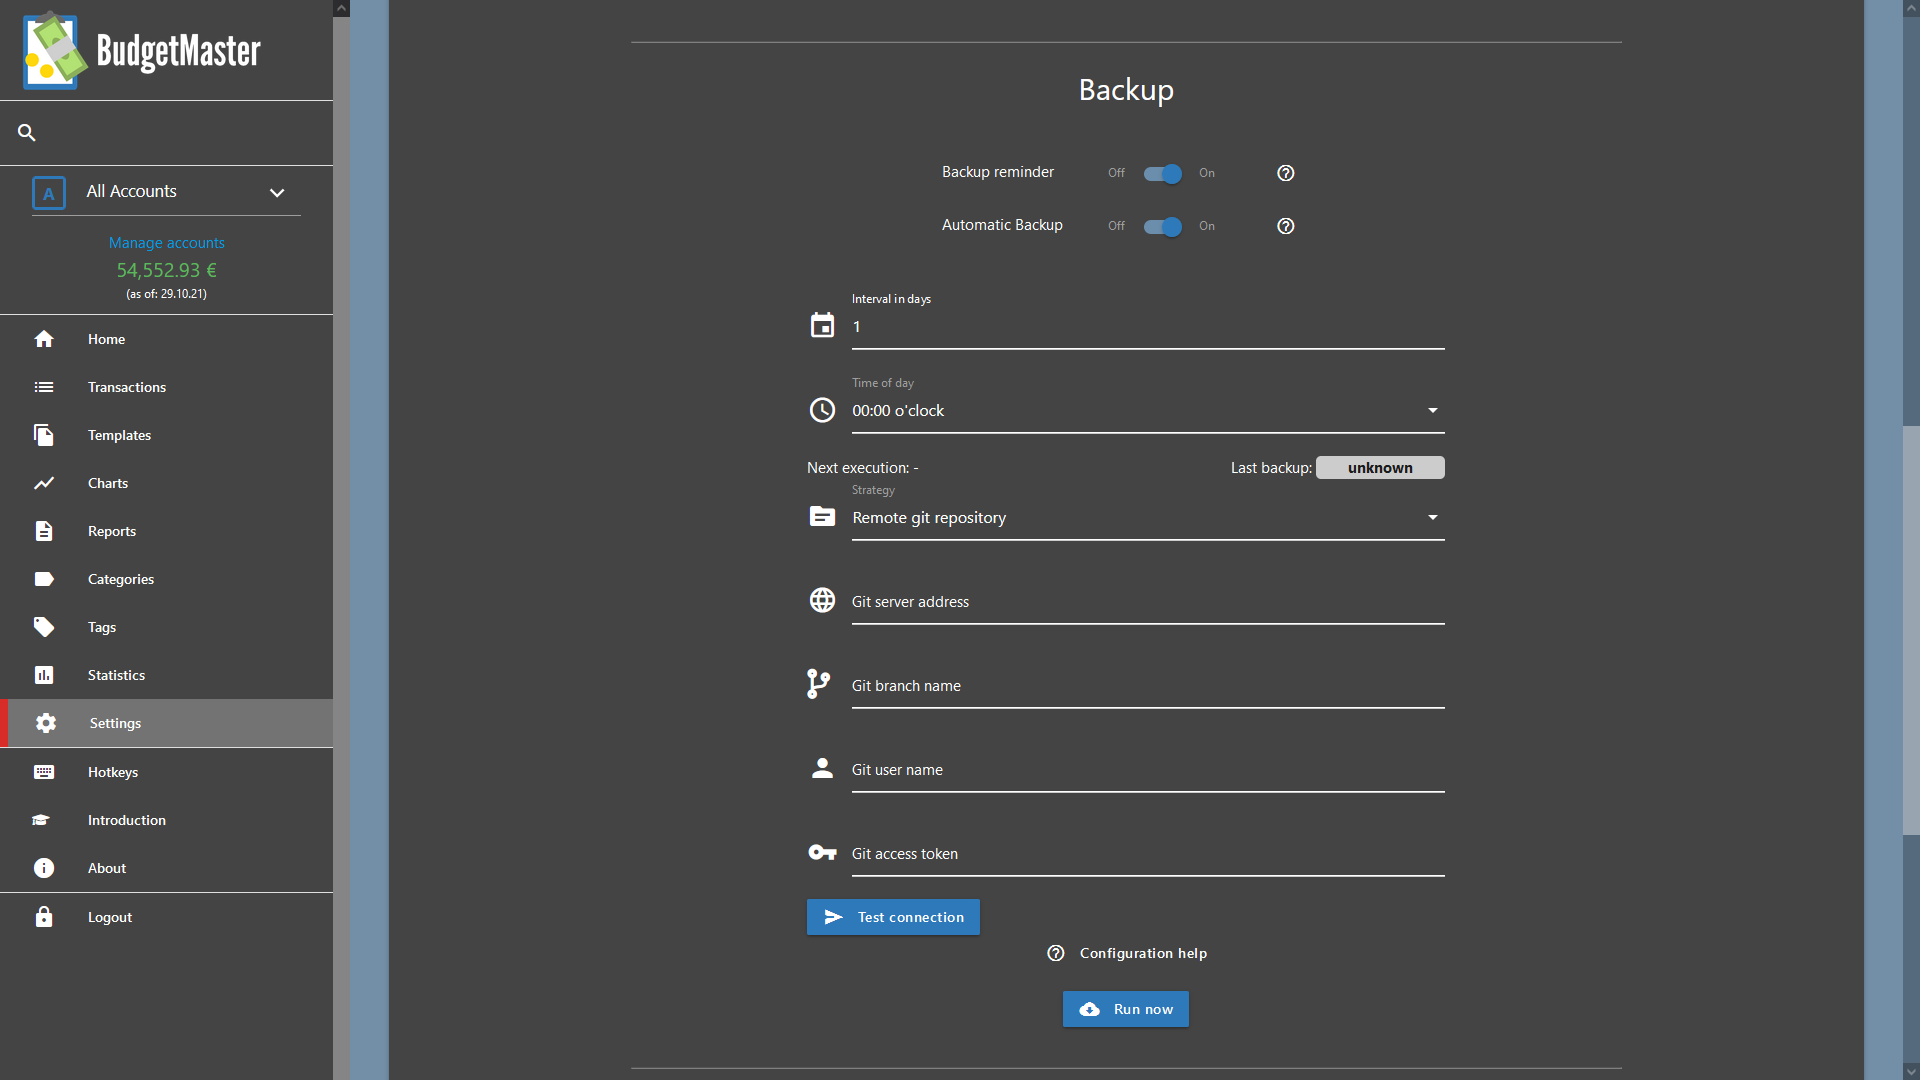Click the Test connection button
The height and width of the screenshot is (1080, 1920).
pos(893,917)
